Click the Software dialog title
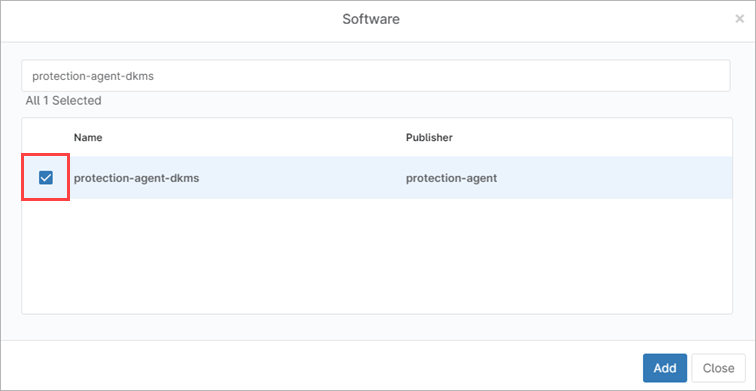This screenshot has height=391, width=756. click(371, 19)
